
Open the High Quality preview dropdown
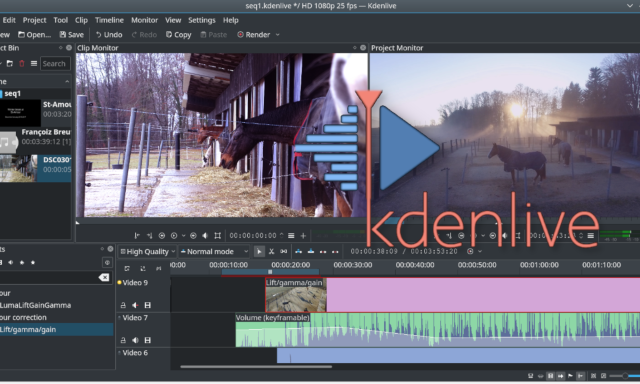coord(147,251)
